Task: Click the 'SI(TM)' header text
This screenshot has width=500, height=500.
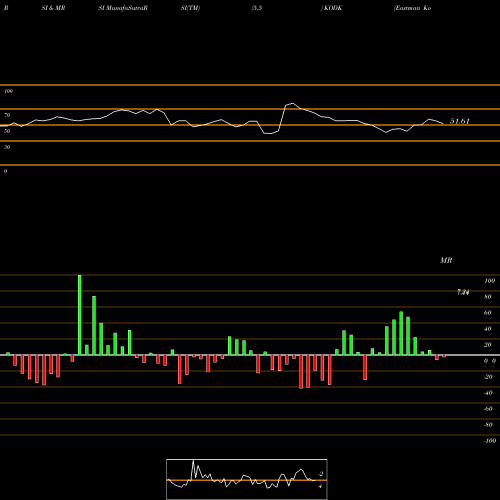Action: [190, 8]
